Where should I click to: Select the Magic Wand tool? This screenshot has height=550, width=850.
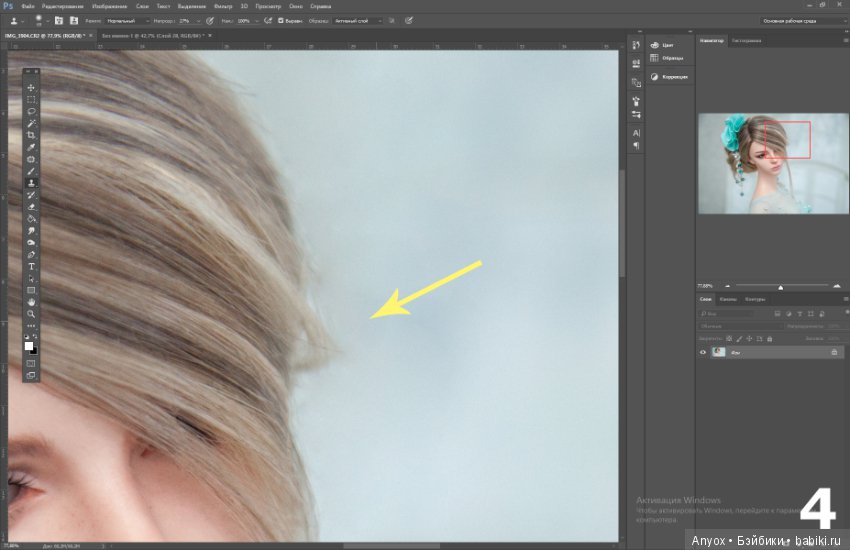point(31,124)
